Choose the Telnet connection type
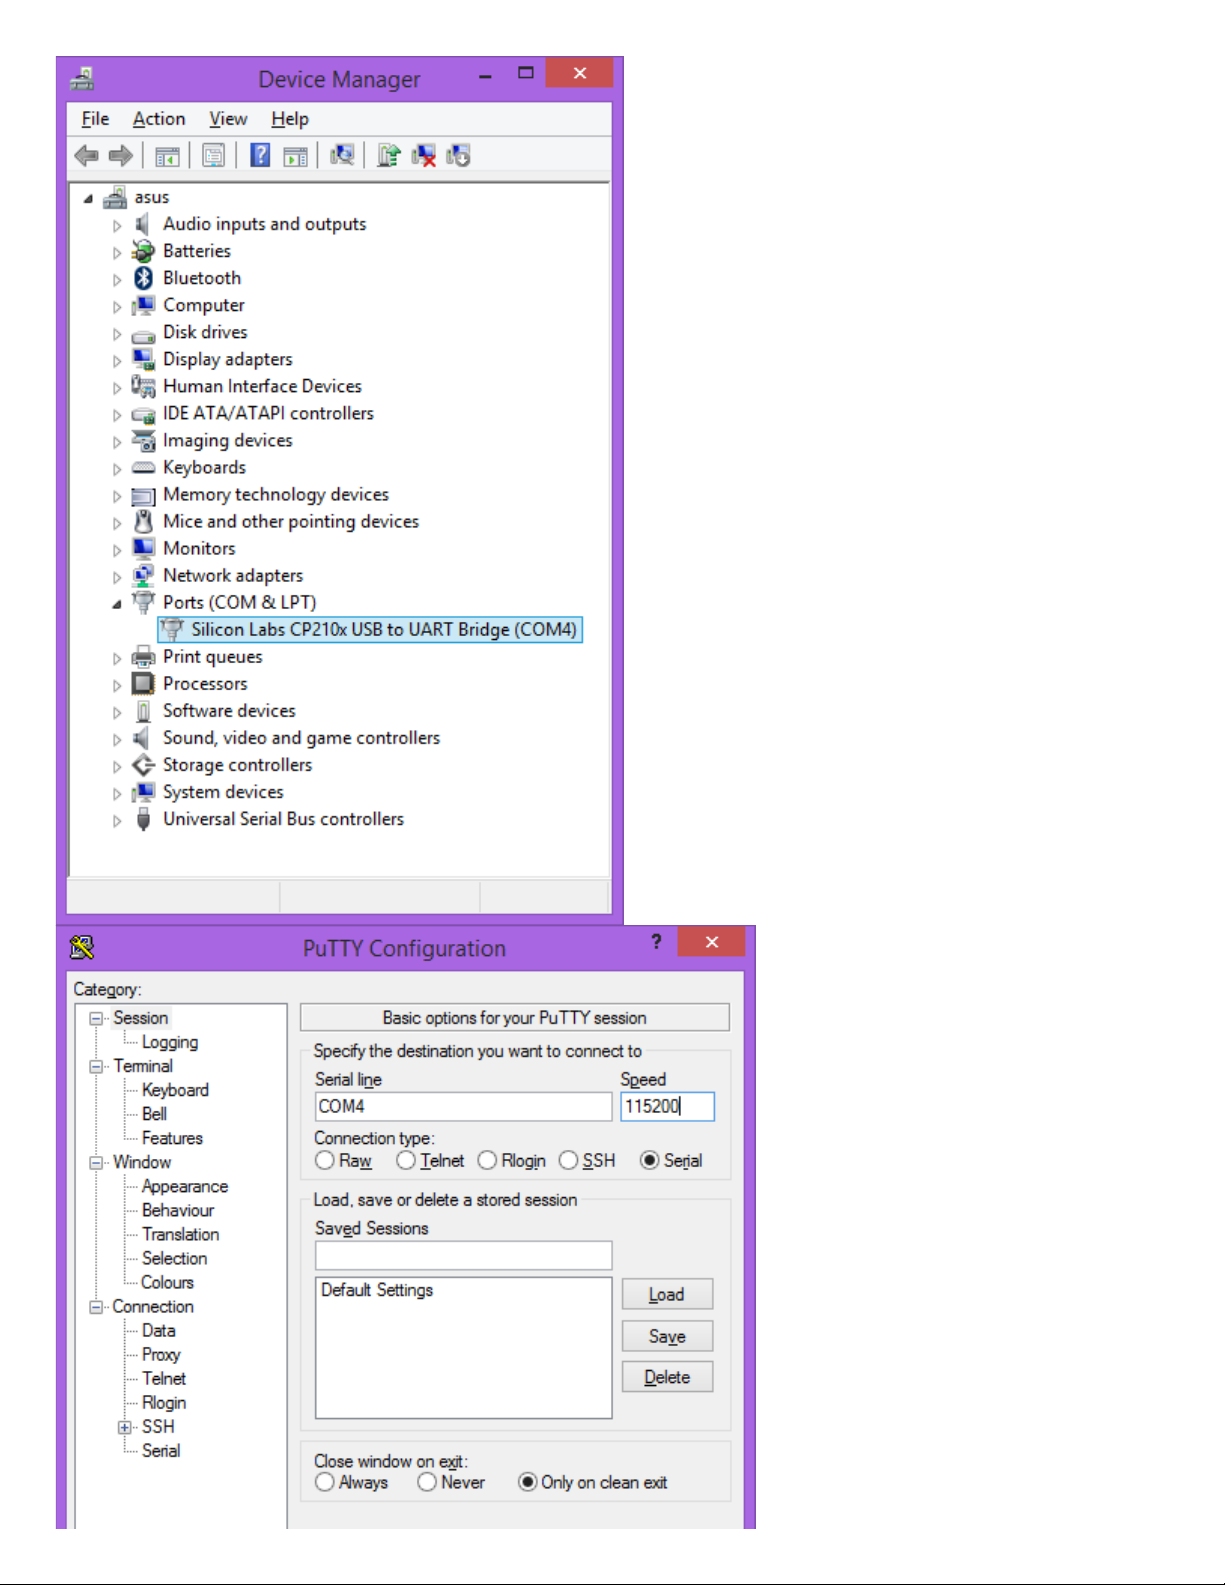The height and width of the screenshot is (1585, 1225). pyautogui.click(x=406, y=1160)
